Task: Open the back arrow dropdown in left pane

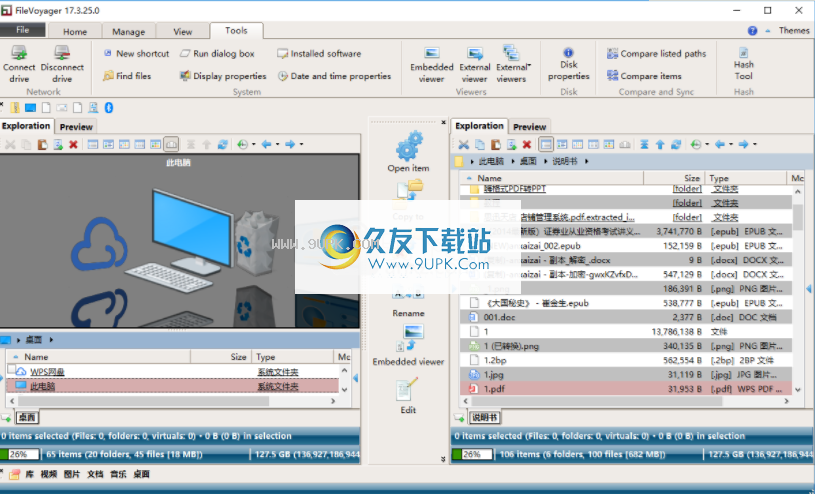Action: click(277, 144)
